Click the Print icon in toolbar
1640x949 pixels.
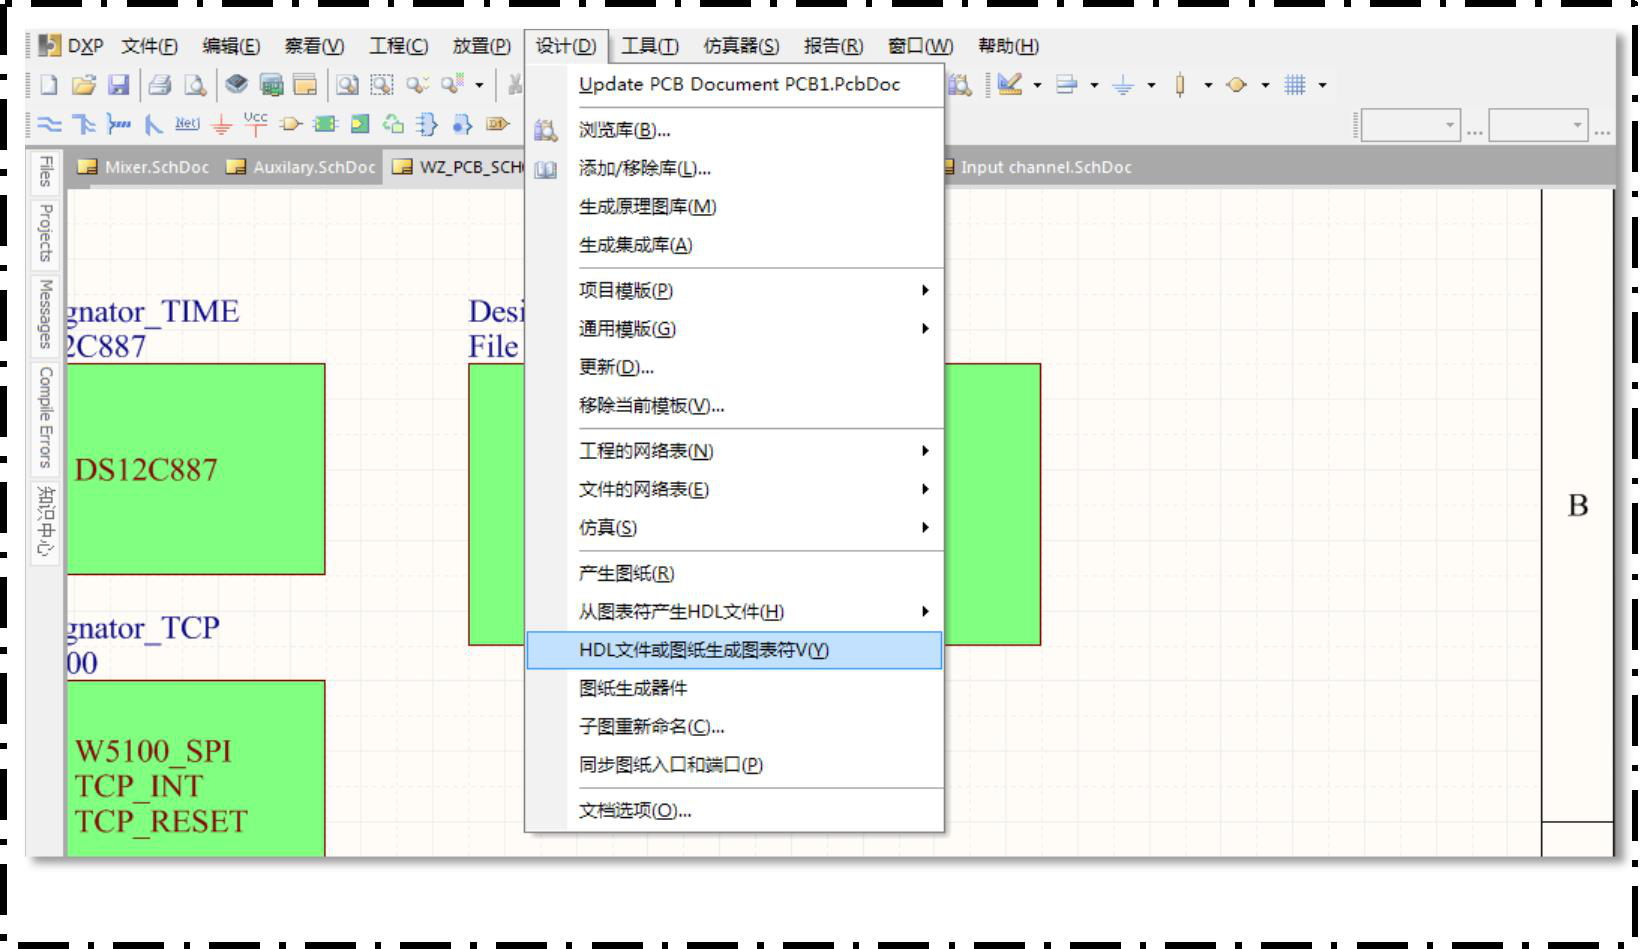(x=159, y=85)
